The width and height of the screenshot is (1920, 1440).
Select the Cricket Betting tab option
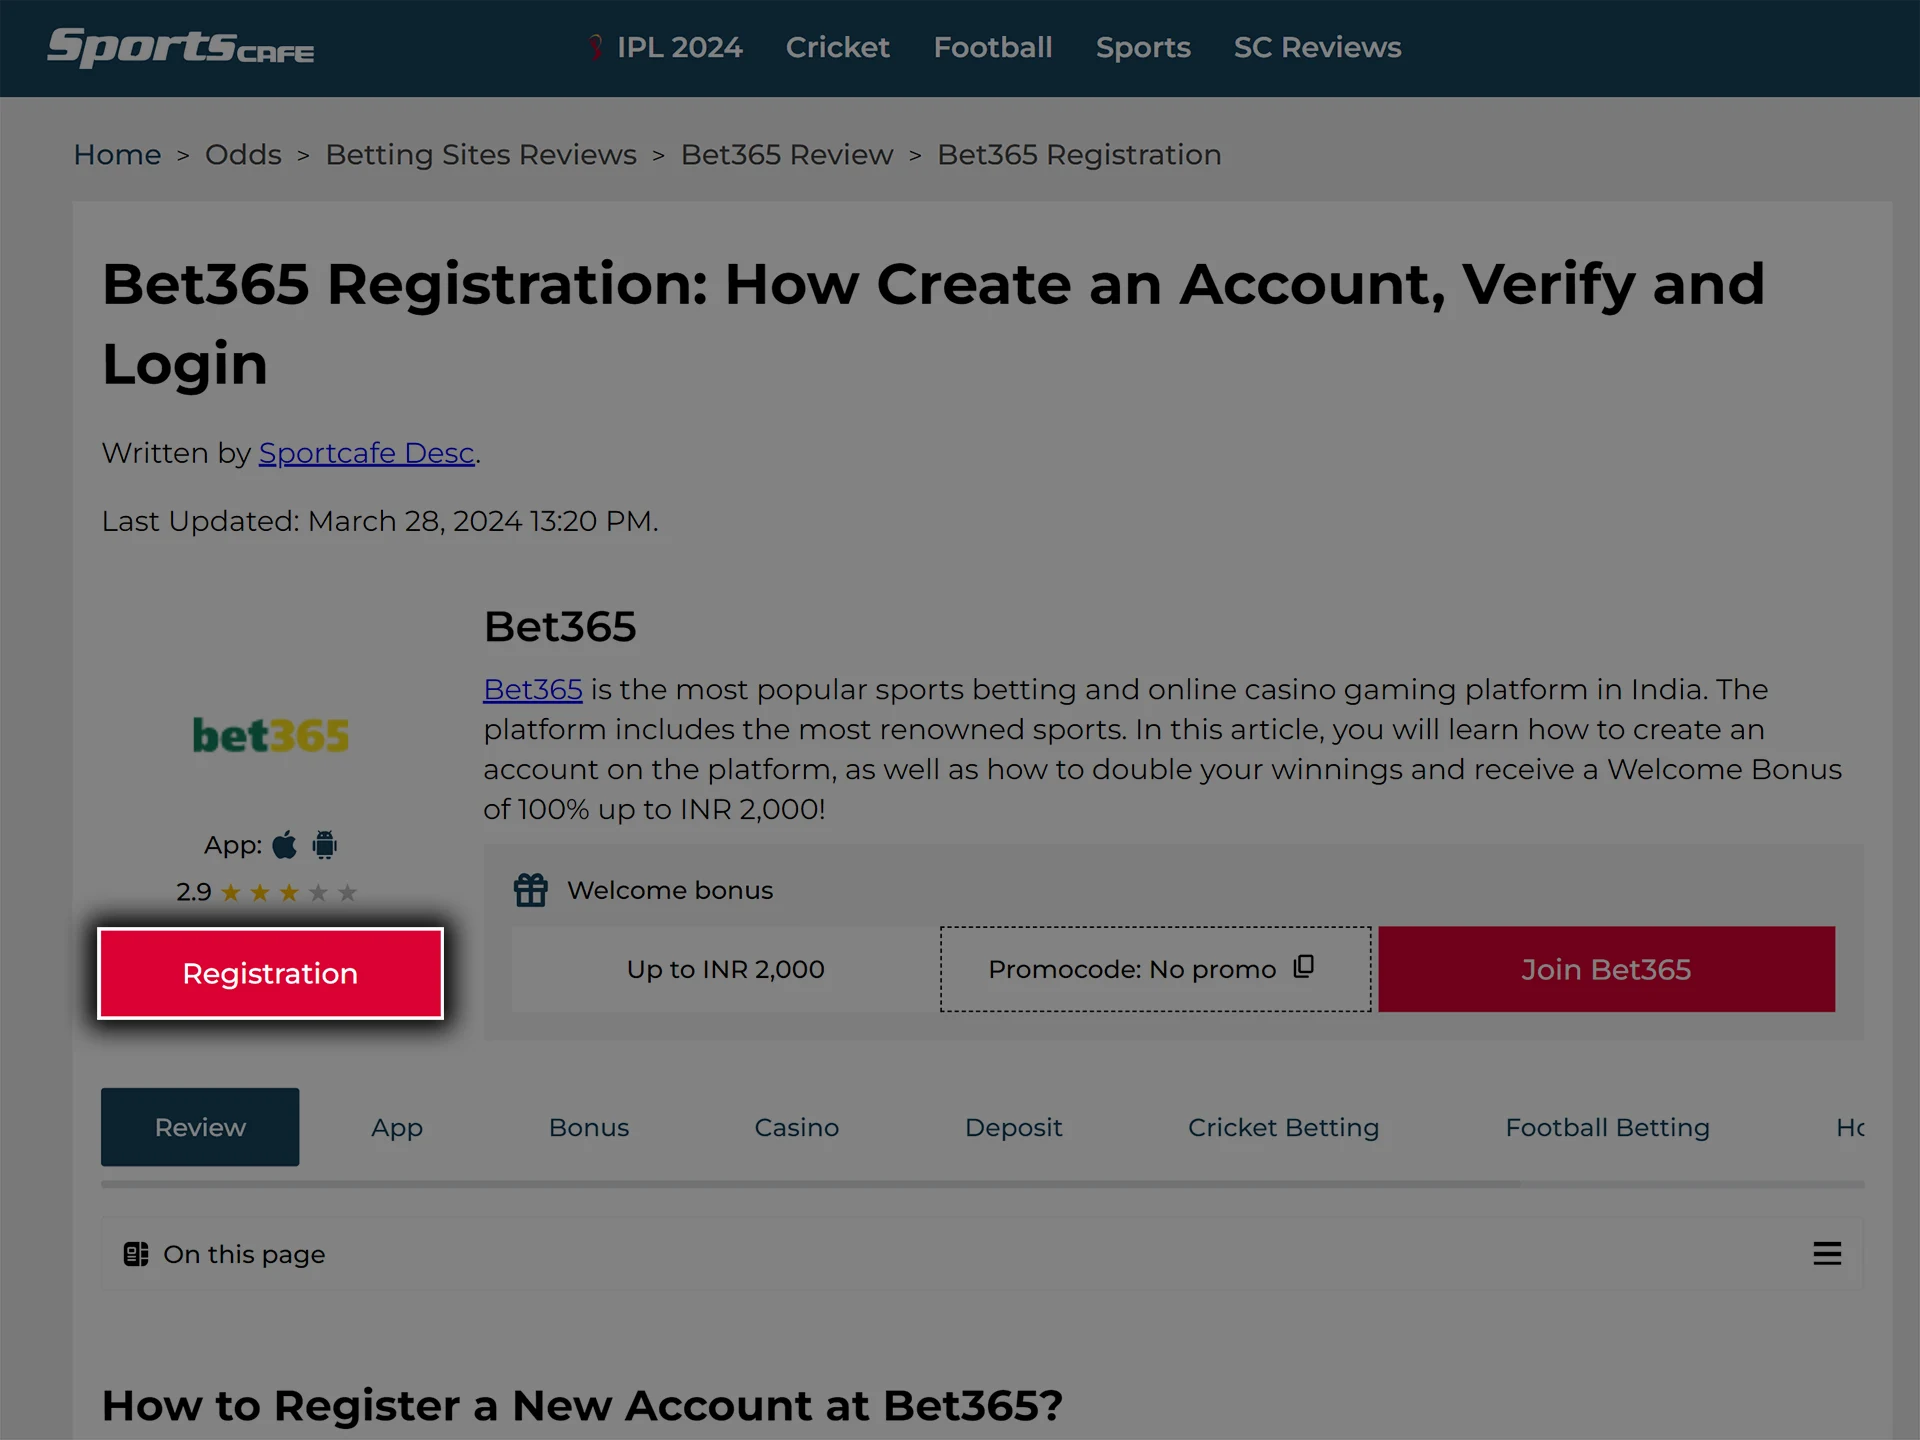click(x=1282, y=1125)
